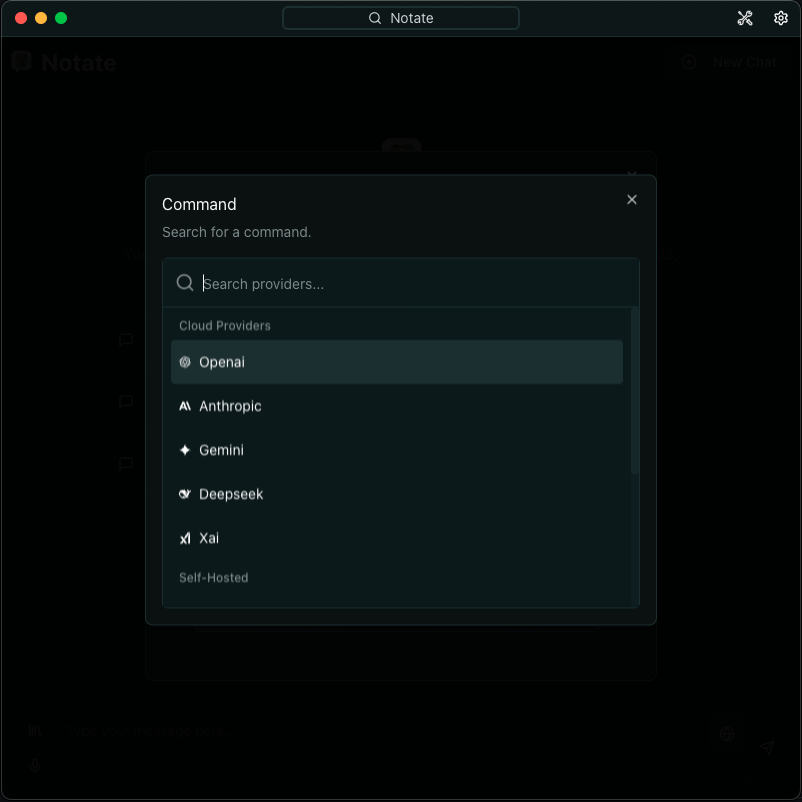
Task: Choose the Xai provider
Action: pyautogui.click(x=396, y=538)
